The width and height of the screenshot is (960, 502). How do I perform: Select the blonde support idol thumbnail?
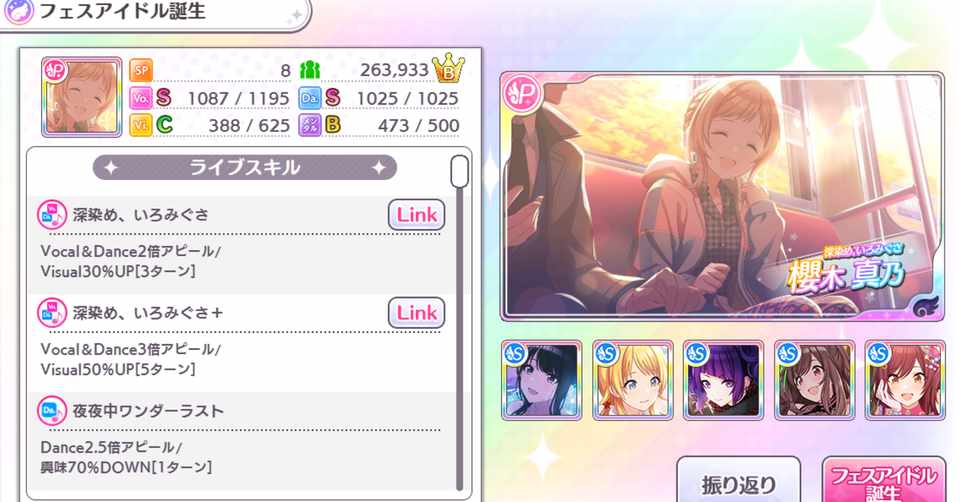633,380
